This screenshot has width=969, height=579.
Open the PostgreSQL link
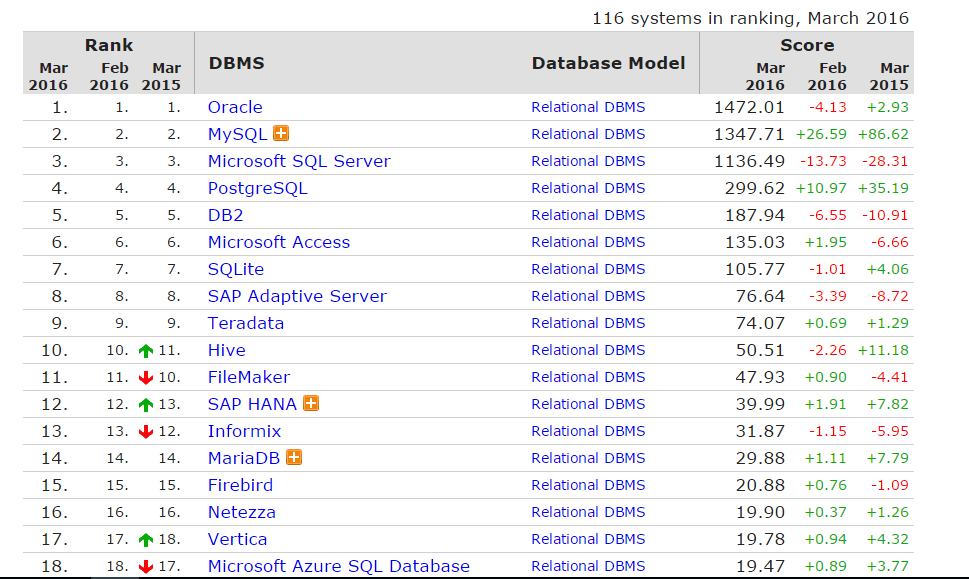tap(256, 188)
